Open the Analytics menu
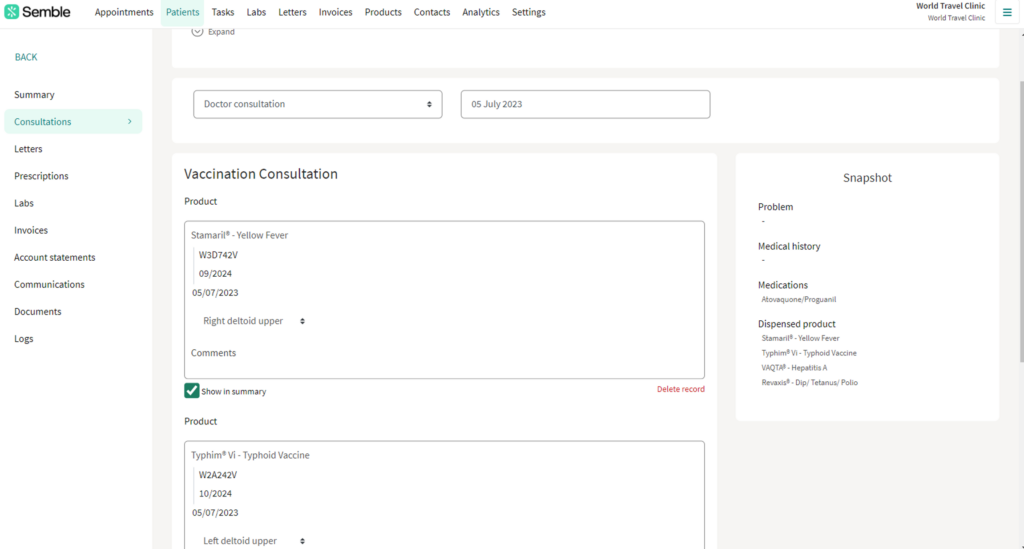This screenshot has height=549, width=1024. click(x=481, y=12)
